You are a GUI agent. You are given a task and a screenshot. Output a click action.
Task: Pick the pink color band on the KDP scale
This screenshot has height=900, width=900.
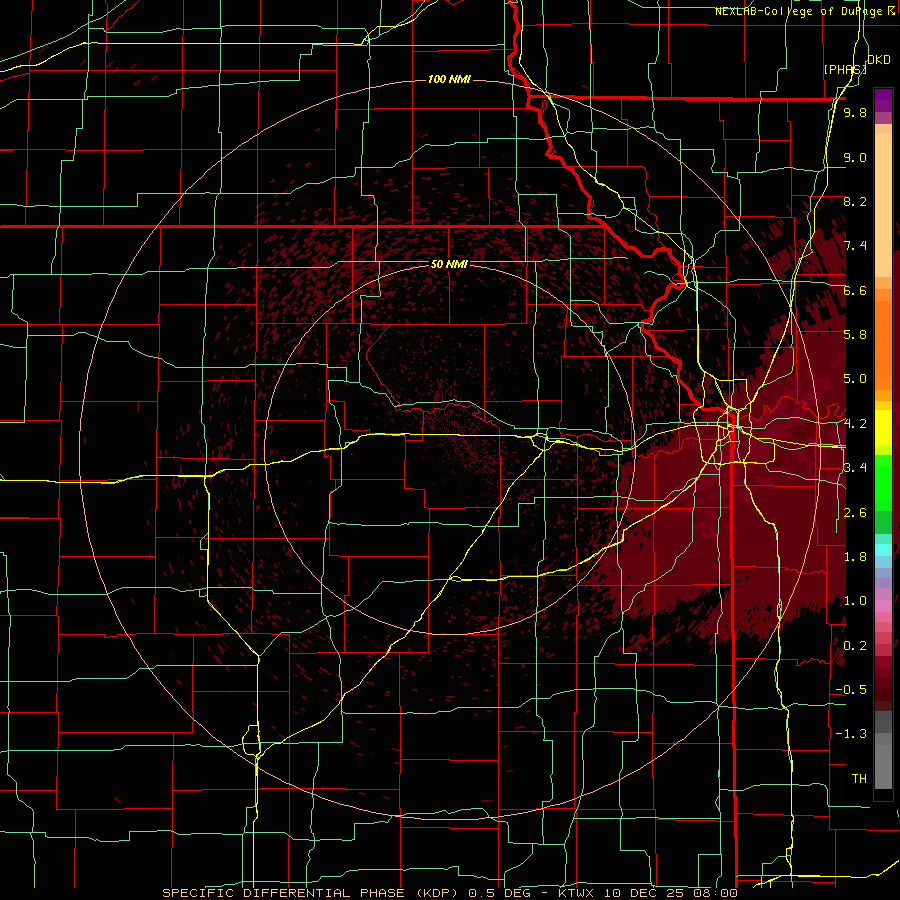(883, 606)
